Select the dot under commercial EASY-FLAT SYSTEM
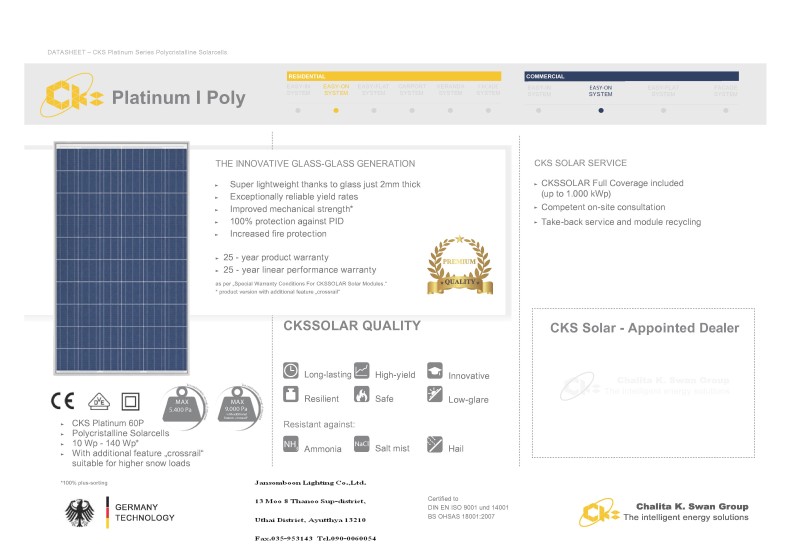The height and width of the screenshot is (559, 791). [x=663, y=110]
